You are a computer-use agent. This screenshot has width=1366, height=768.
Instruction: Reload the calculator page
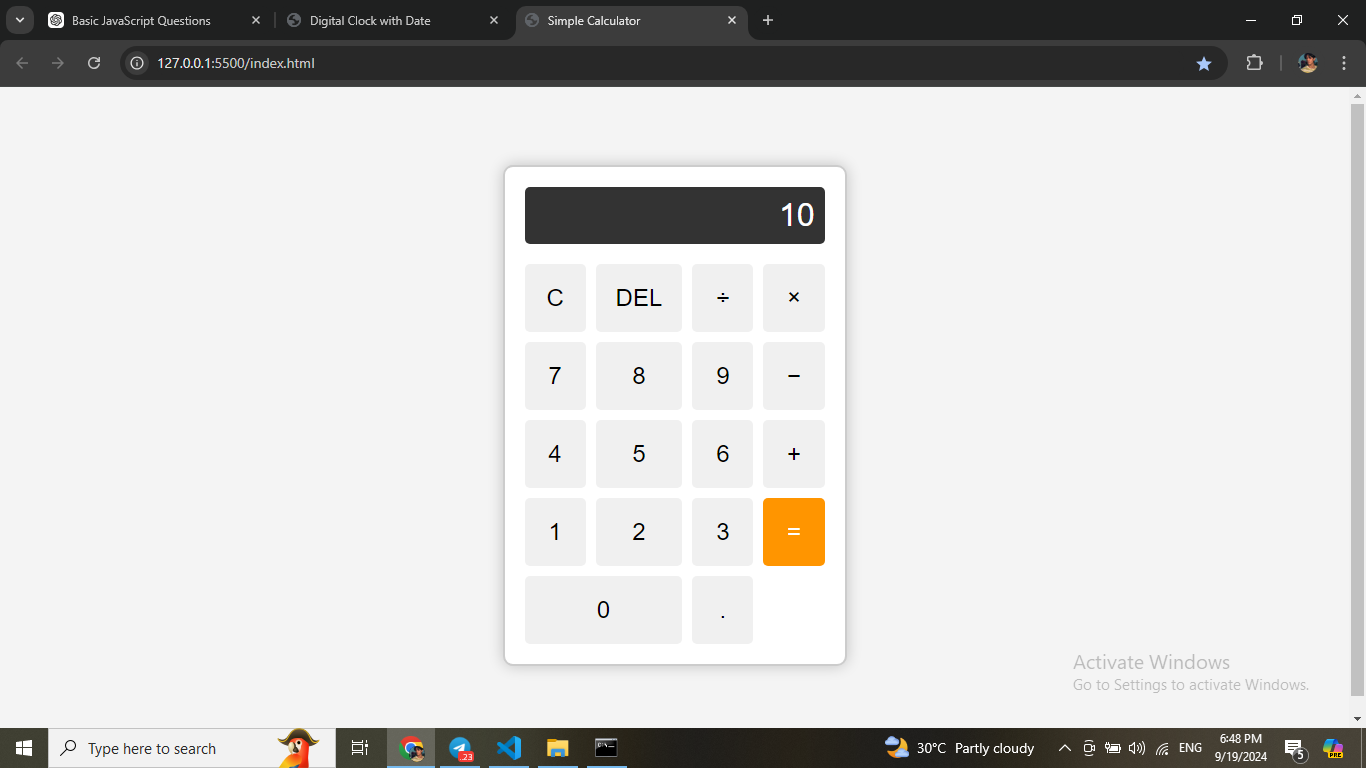[93, 62]
